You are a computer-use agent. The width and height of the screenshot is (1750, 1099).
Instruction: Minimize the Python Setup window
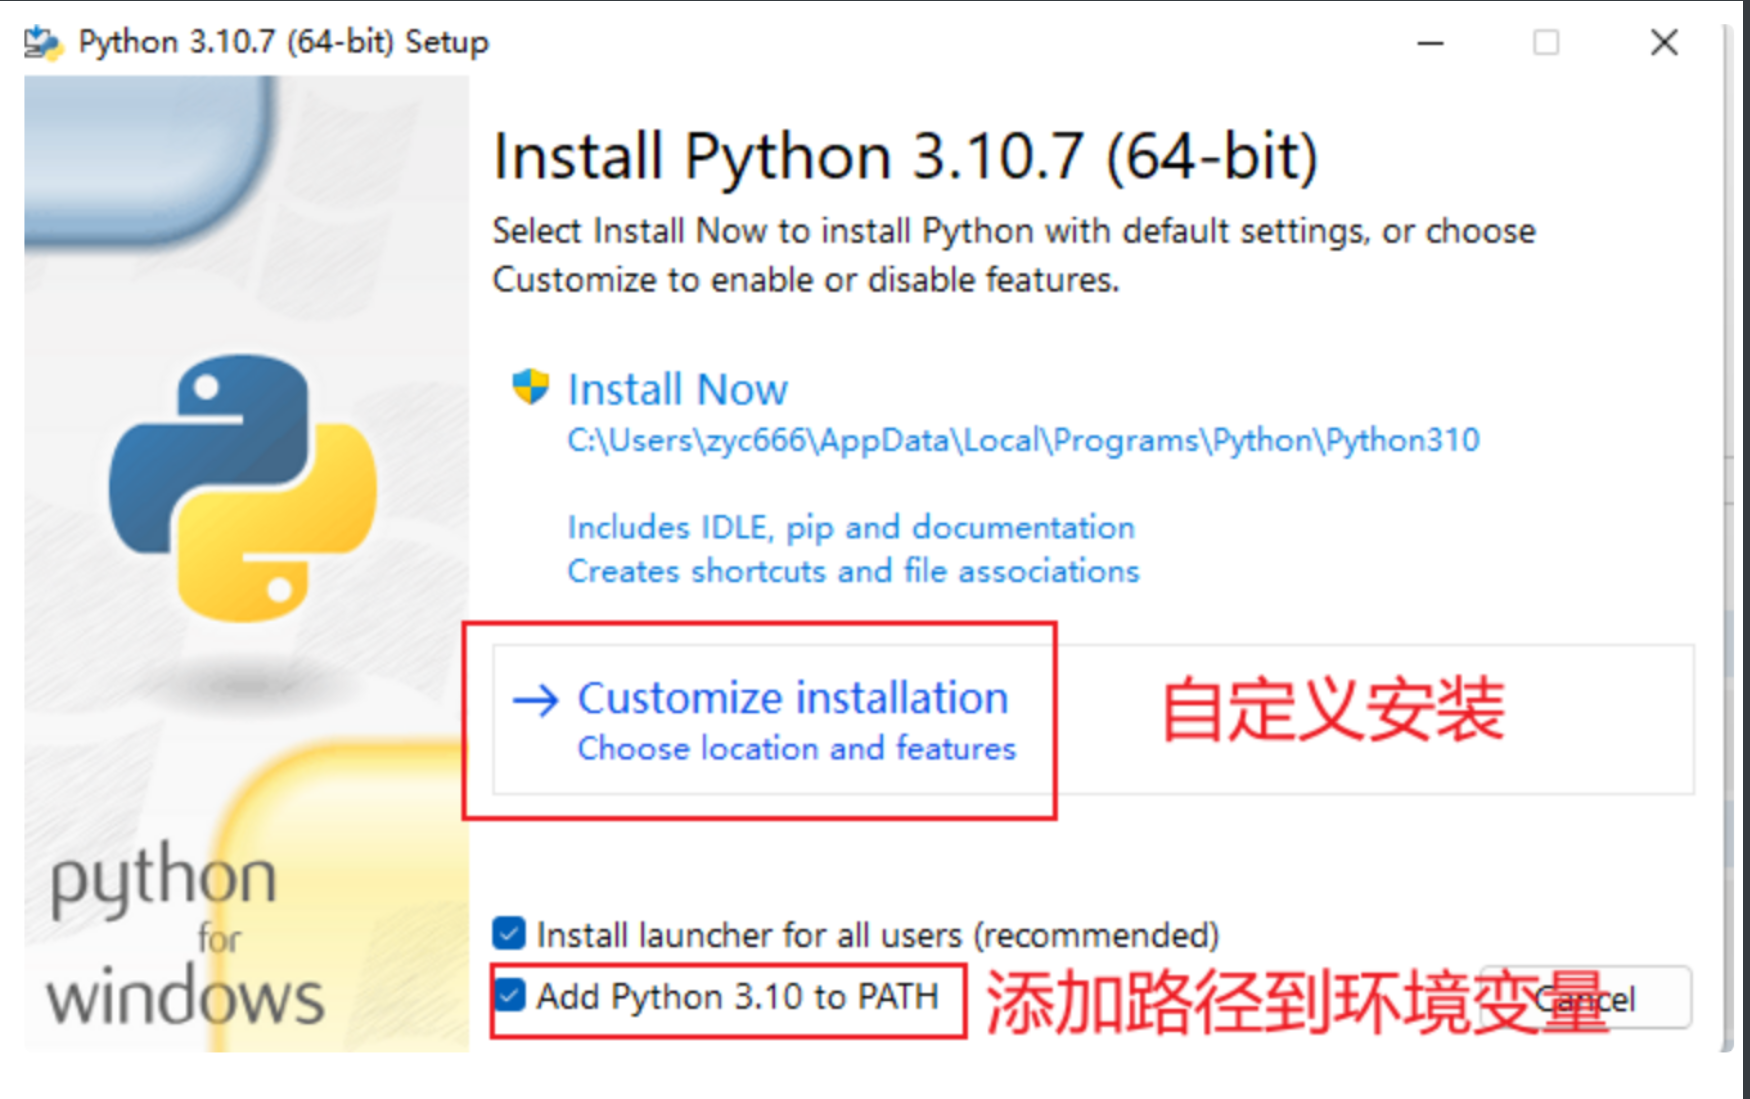click(x=1430, y=43)
